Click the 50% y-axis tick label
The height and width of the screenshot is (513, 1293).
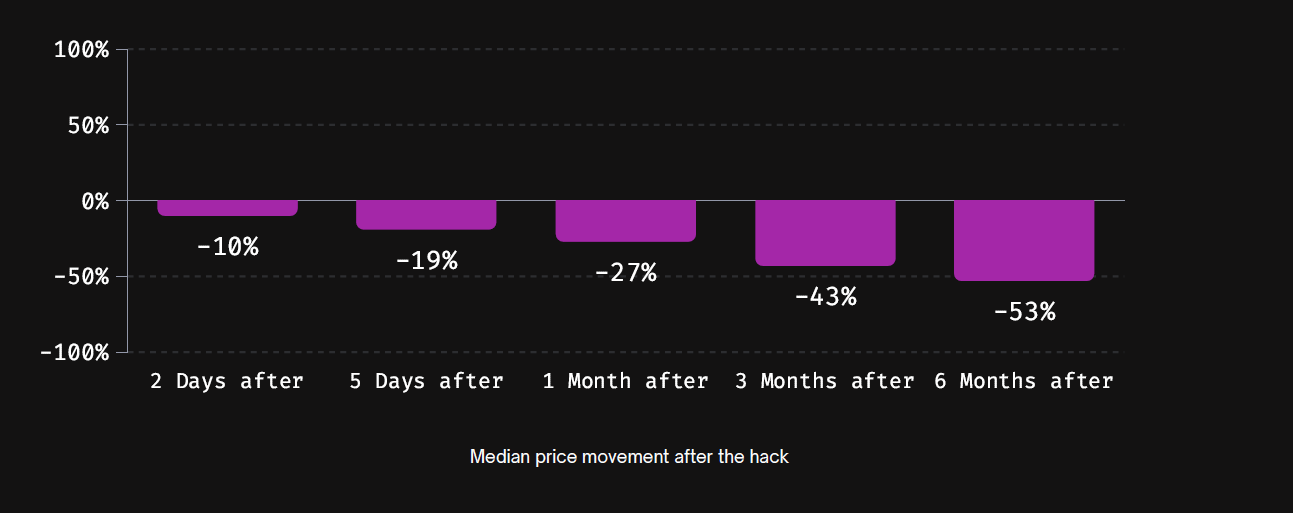tap(88, 125)
